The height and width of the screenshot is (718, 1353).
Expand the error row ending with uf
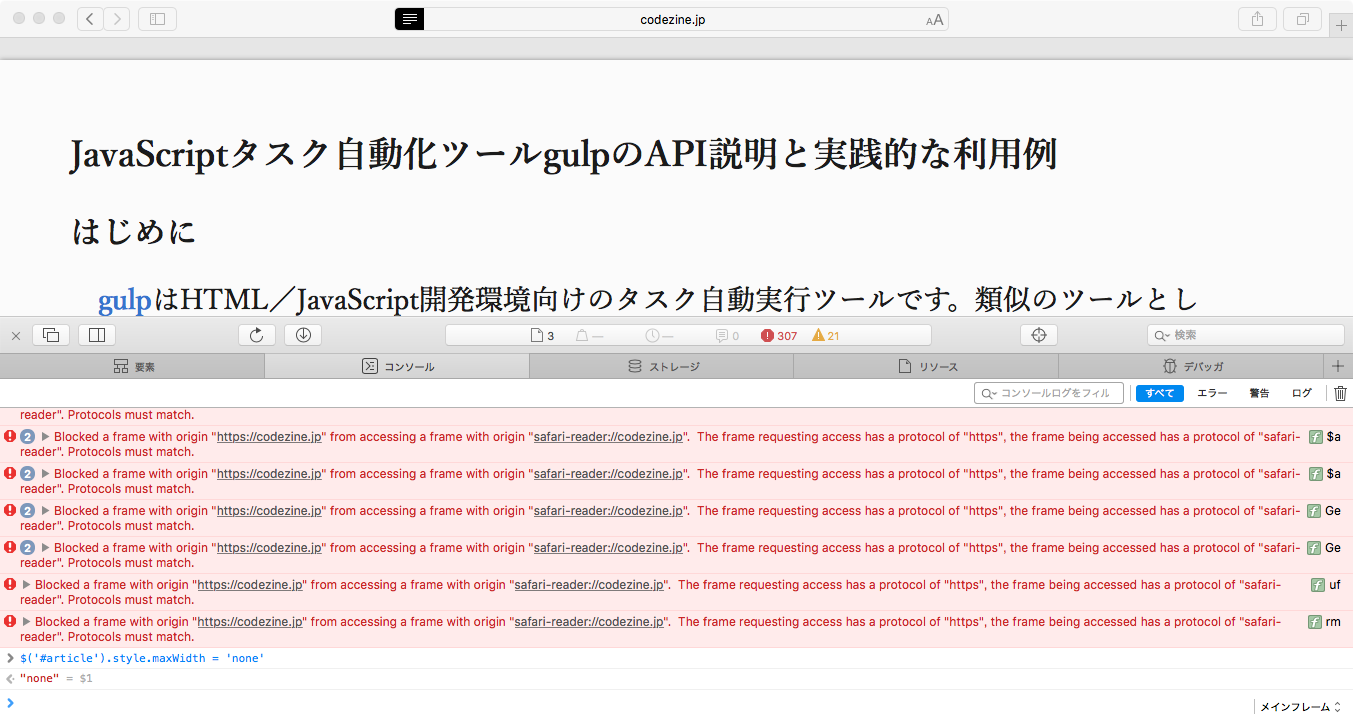pos(26,585)
